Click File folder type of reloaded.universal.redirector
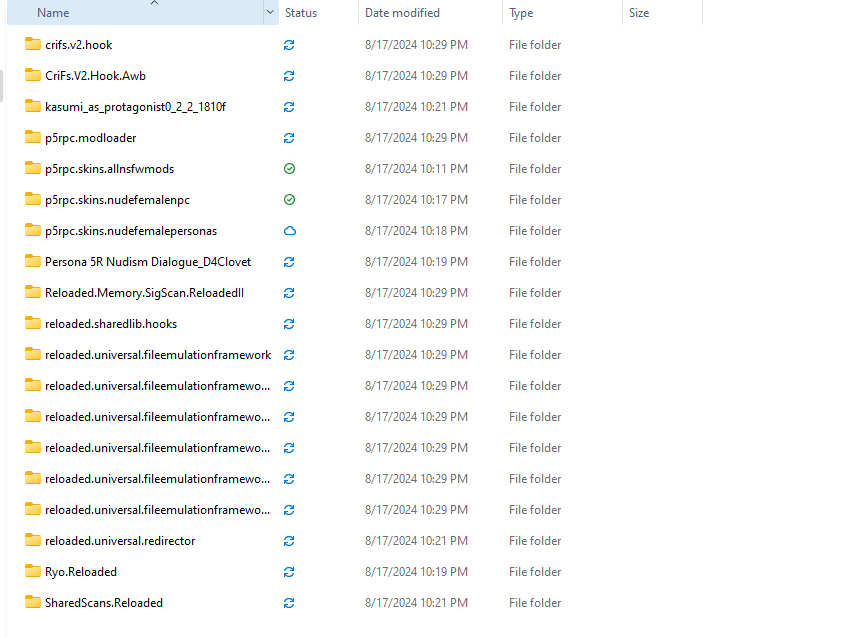The image size is (853, 638). click(x=535, y=541)
